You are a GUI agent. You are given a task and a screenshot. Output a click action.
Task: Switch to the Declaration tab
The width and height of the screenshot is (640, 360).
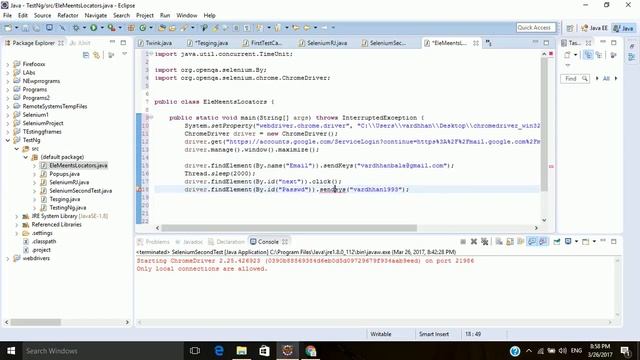pos(227,242)
